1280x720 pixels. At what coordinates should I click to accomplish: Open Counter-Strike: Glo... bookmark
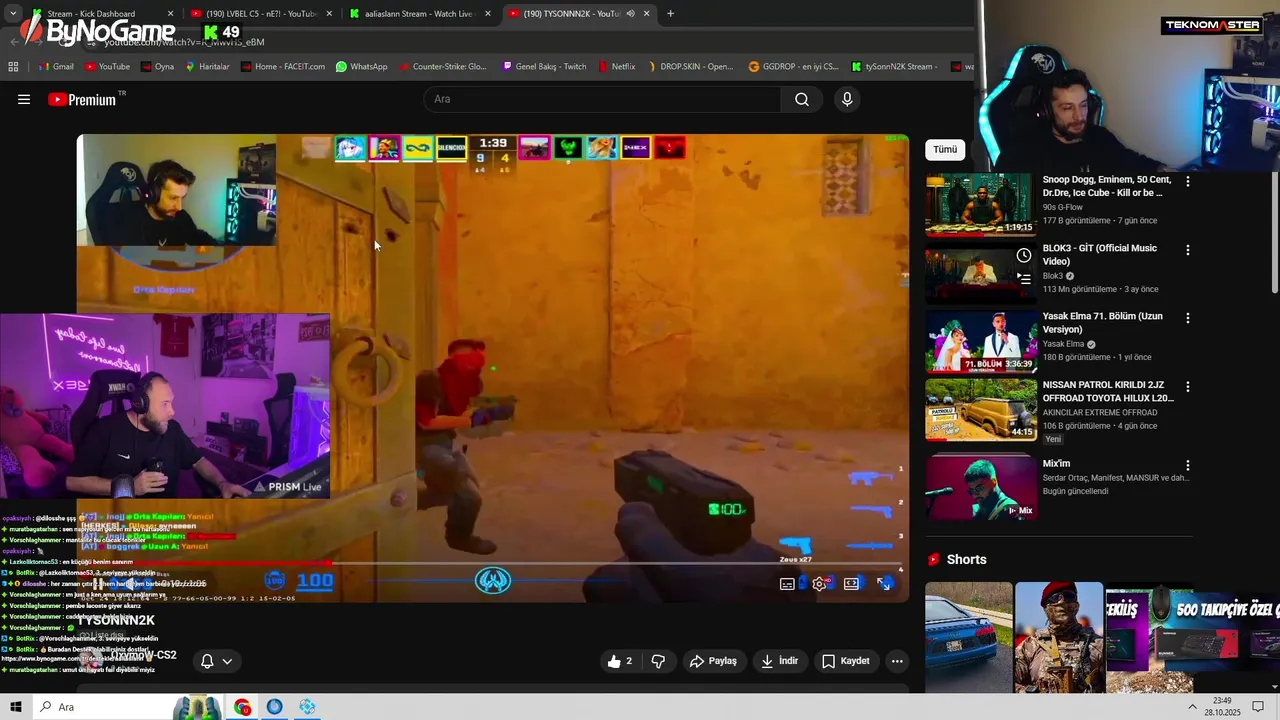(x=443, y=67)
